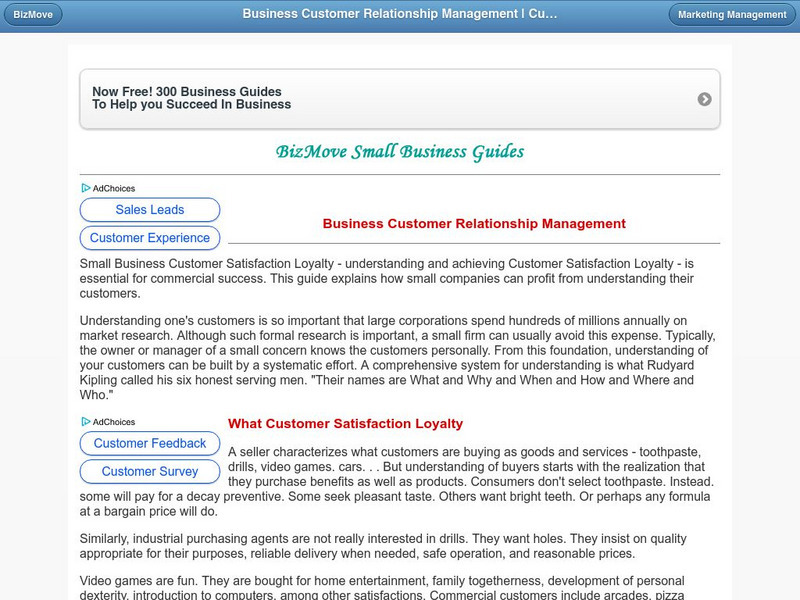The width and height of the screenshot is (800, 600).
Task: Click the AdChoices triangle icon above Sales Leads
Action: click(x=86, y=188)
